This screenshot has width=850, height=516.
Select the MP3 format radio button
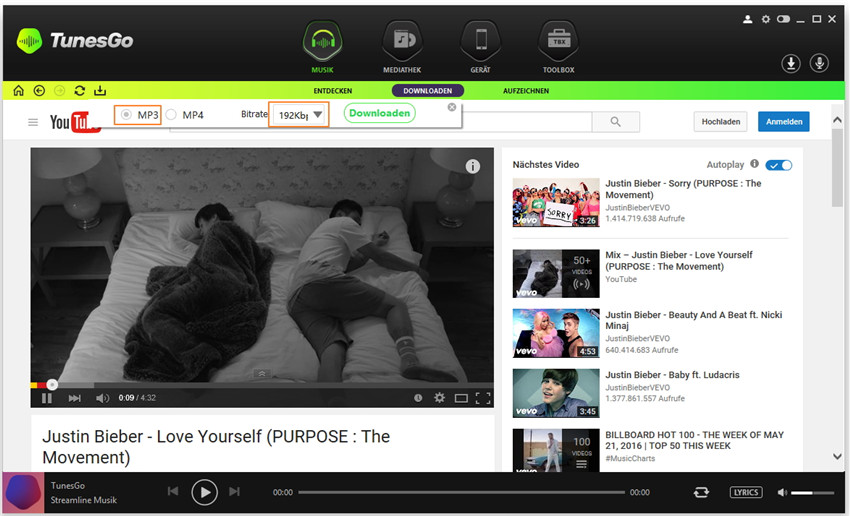pos(126,115)
